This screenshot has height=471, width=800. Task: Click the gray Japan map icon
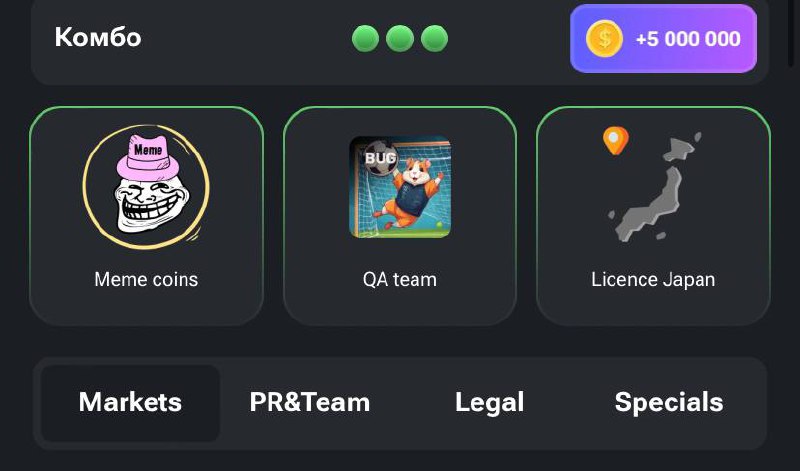pos(655,187)
